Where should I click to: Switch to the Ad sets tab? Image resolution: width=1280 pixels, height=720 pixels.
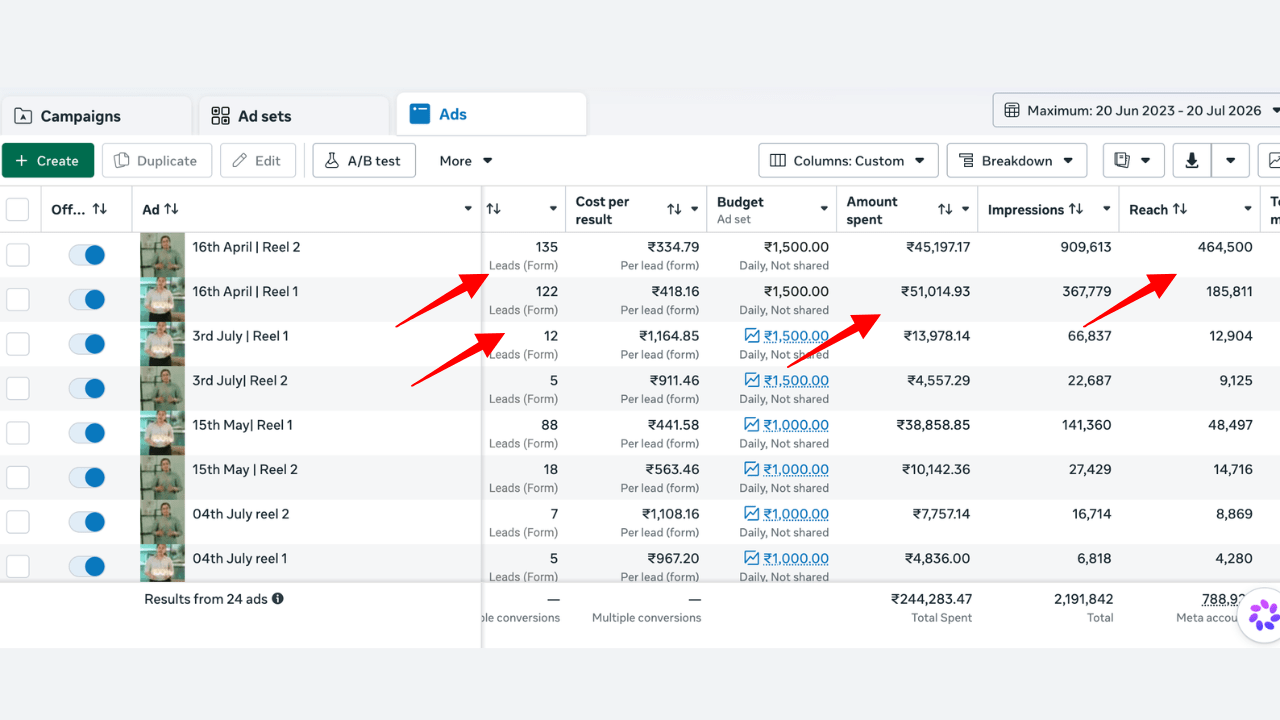pyautogui.click(x=294, y=116)
